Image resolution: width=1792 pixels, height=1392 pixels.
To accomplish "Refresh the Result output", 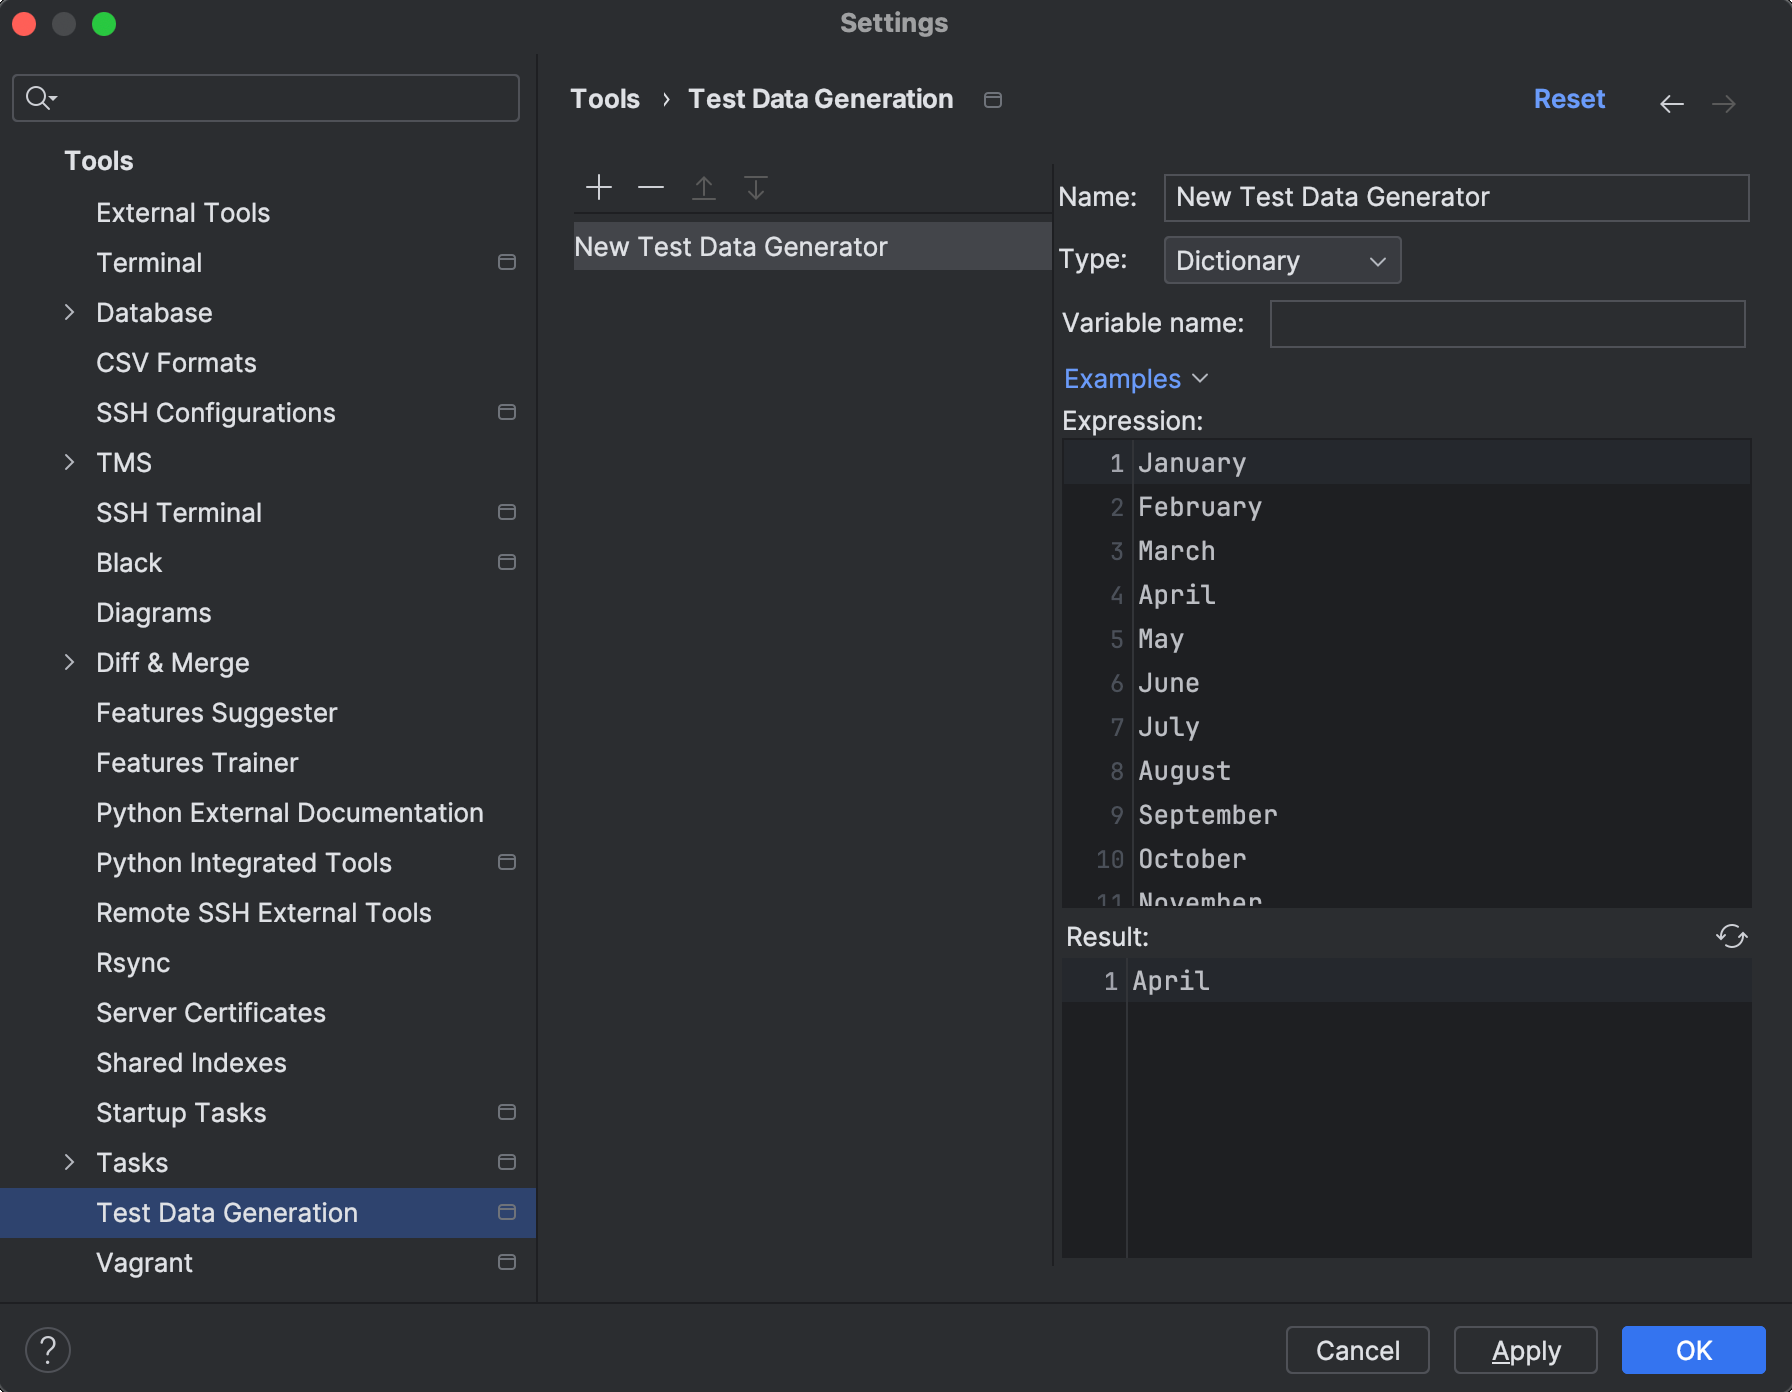I will coord(1731,936).
